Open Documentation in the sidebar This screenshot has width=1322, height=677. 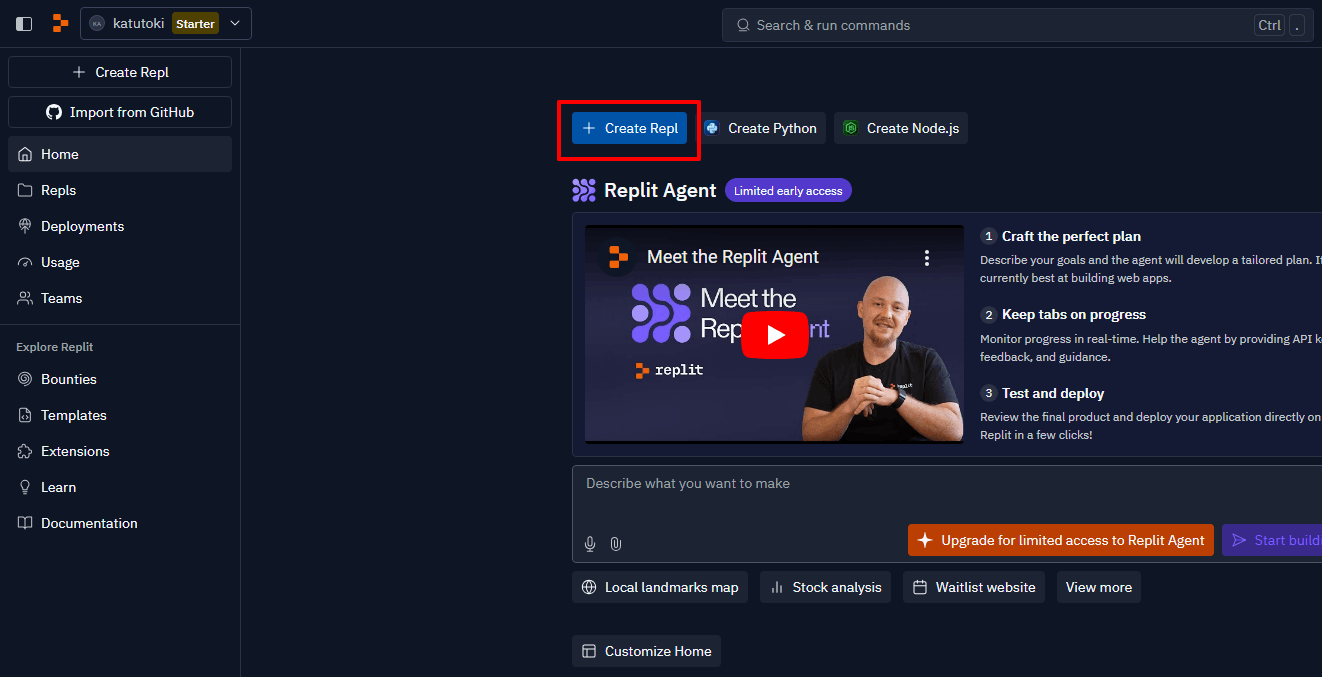[x=120, y=523]
